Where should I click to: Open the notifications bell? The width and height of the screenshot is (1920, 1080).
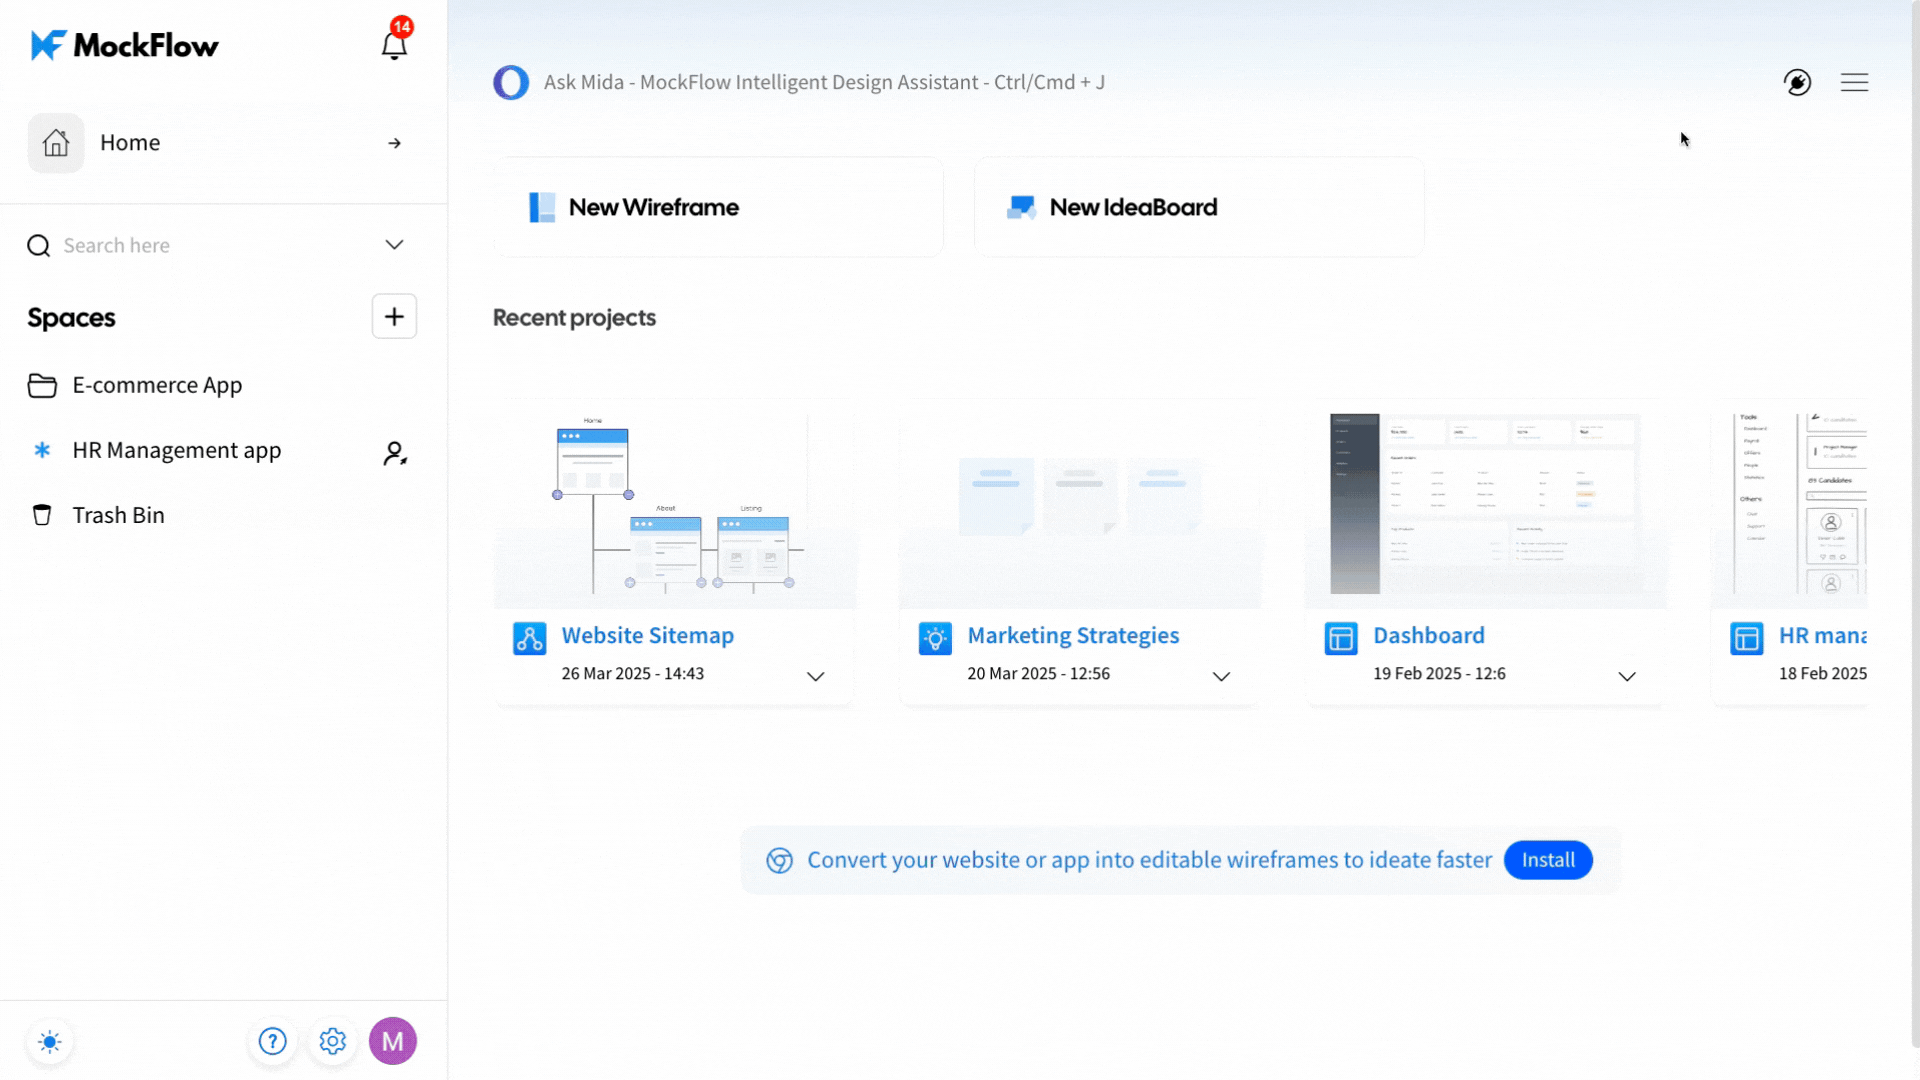click(x=394, y=45)
